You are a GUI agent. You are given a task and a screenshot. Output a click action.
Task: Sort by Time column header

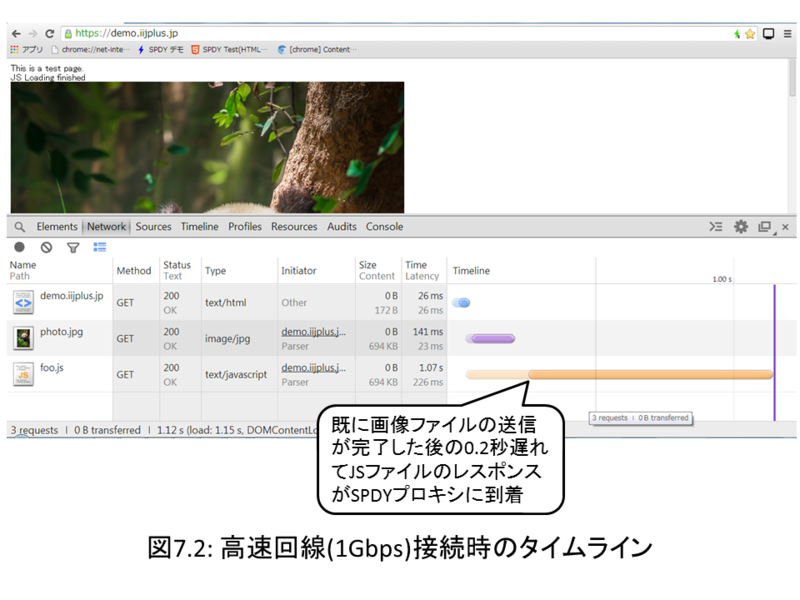click(x=424, y=270)
